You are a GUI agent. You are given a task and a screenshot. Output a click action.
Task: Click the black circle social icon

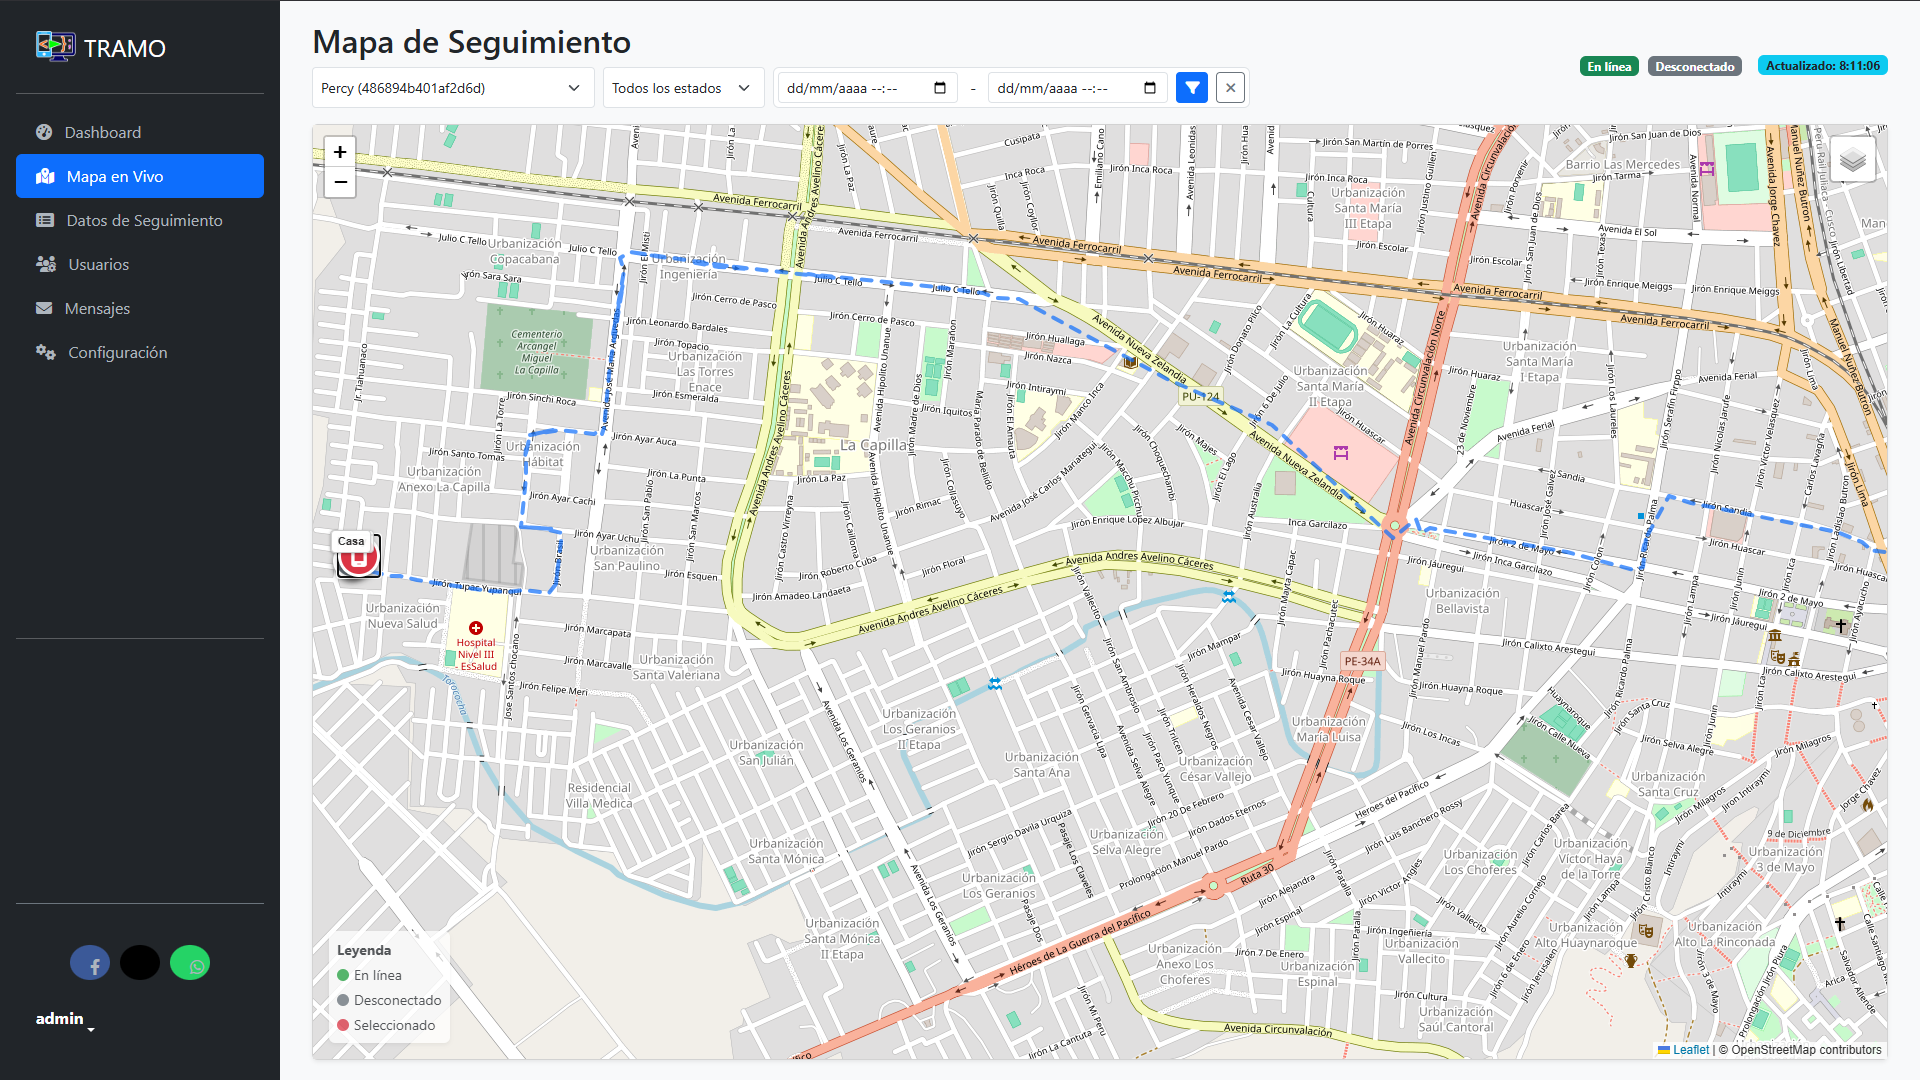[x=140, y=963]
